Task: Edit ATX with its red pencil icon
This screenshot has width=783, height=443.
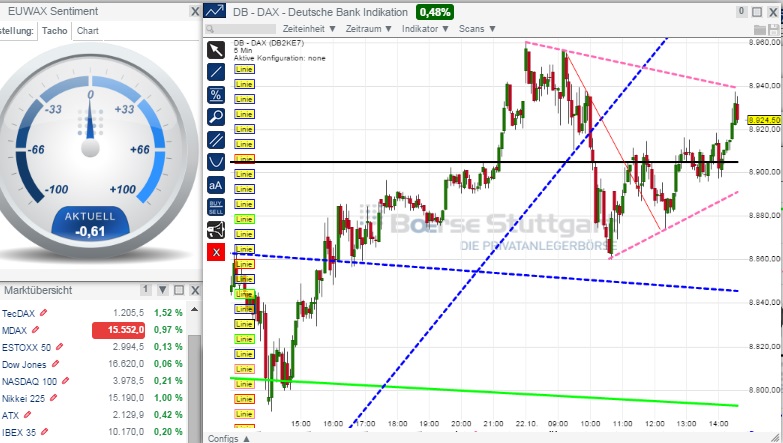Action: [x=27, y=415]
